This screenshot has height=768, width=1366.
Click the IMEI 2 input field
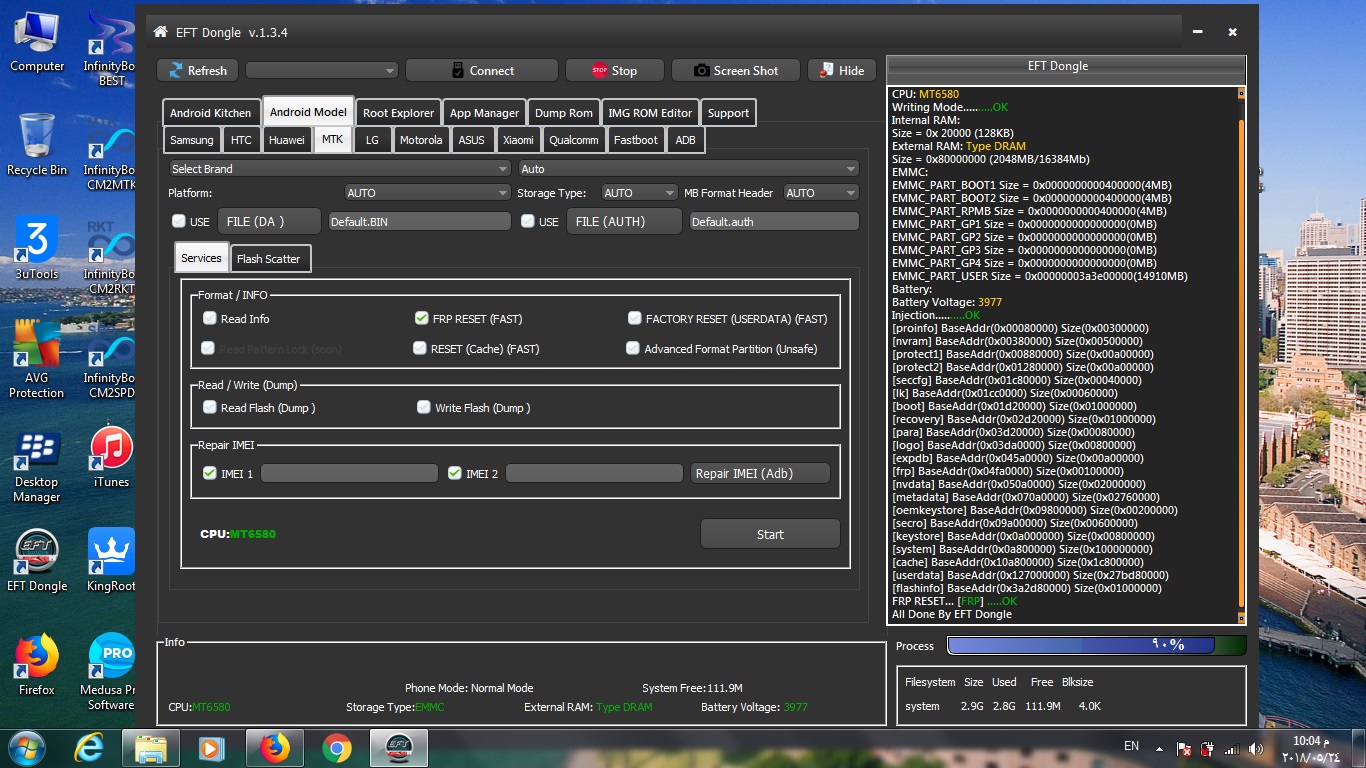(x=594, y=473)
